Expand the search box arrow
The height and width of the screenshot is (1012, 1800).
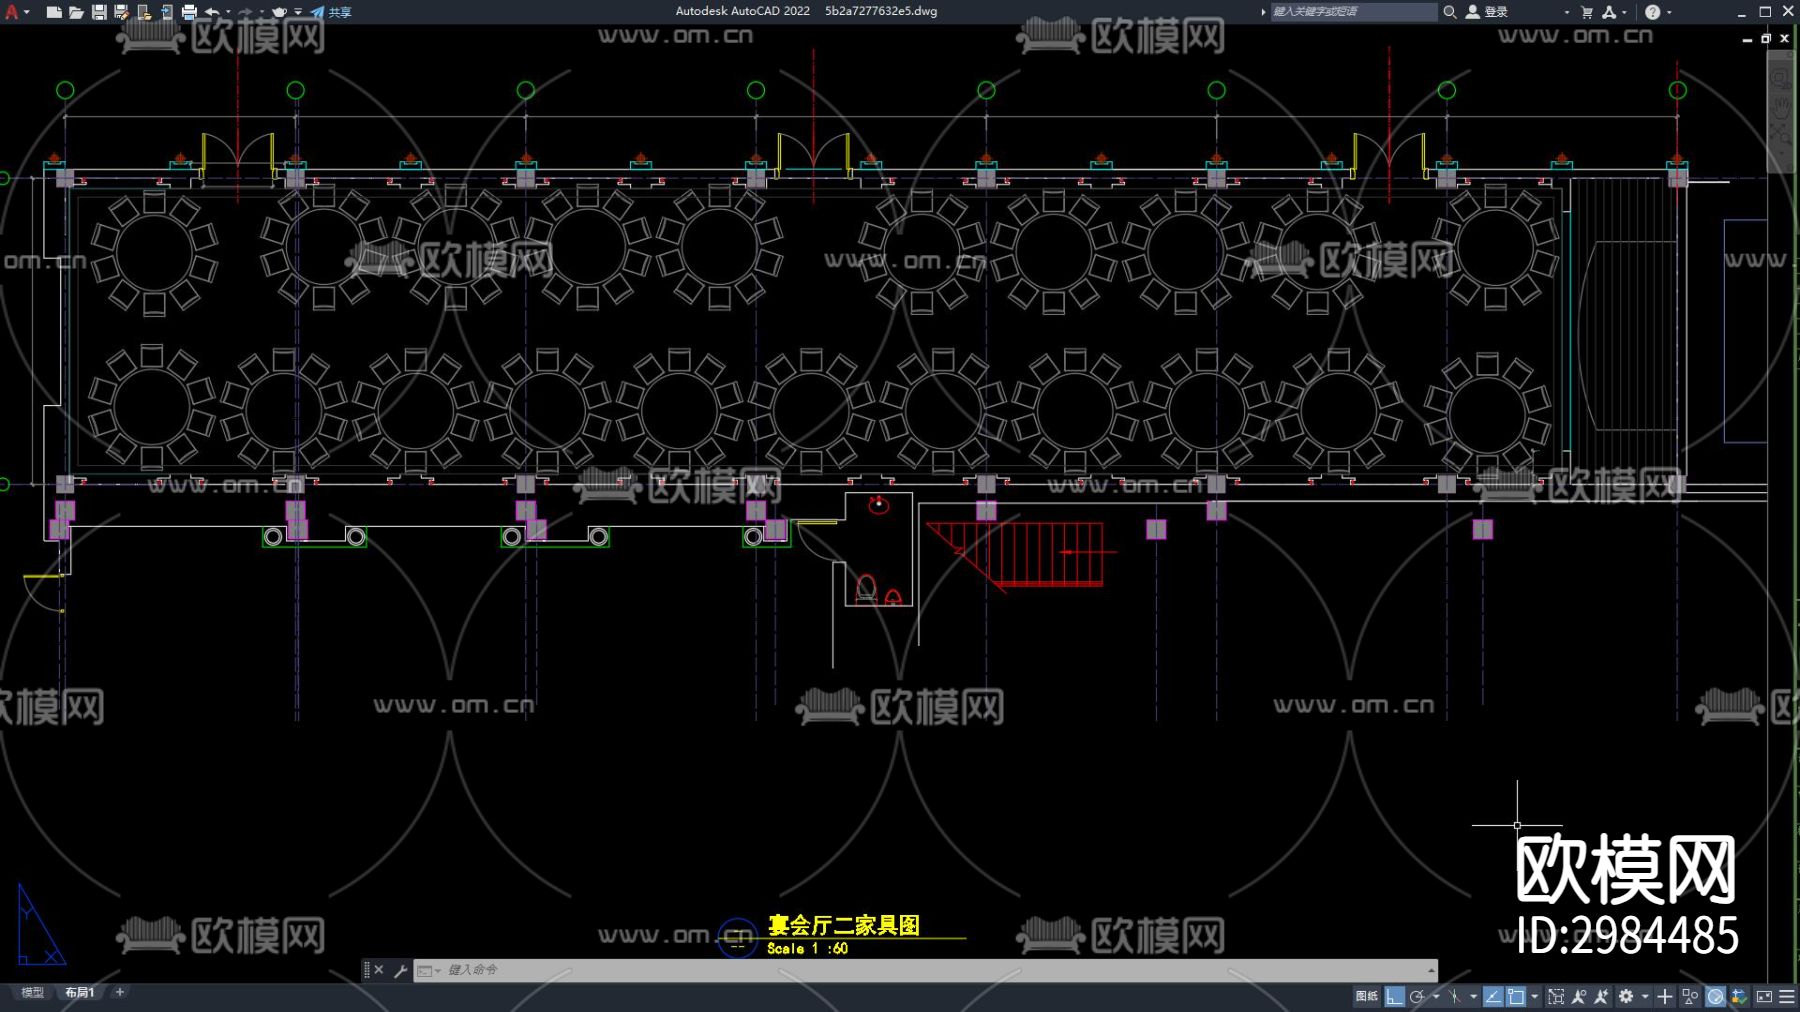coord(1263,12)
